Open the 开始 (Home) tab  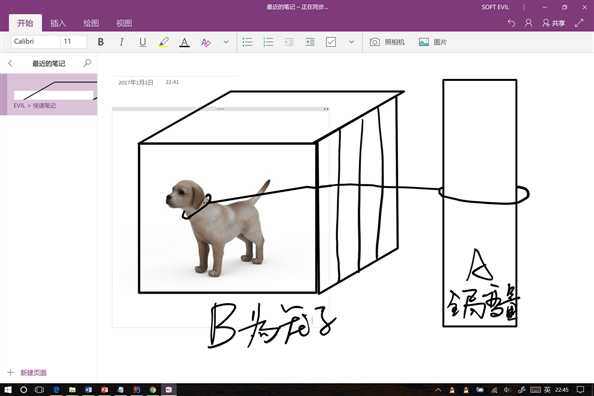(x=25, y=23)
